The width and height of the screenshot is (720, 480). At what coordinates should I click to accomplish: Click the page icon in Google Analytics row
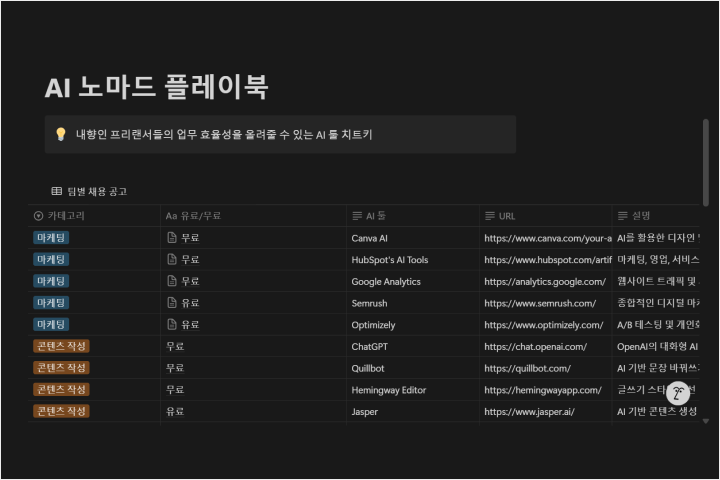[172, 281]
